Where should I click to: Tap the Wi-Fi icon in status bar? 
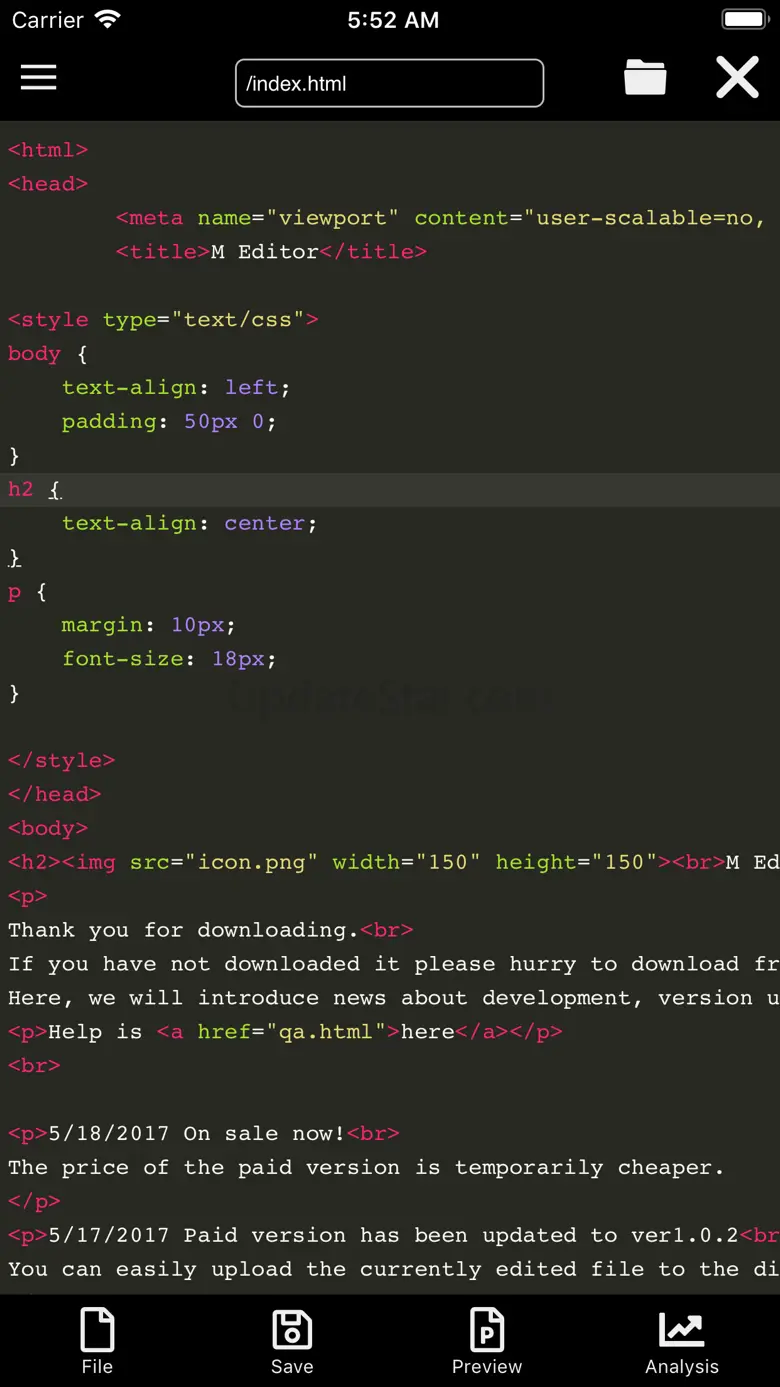(x=107, y=20)
